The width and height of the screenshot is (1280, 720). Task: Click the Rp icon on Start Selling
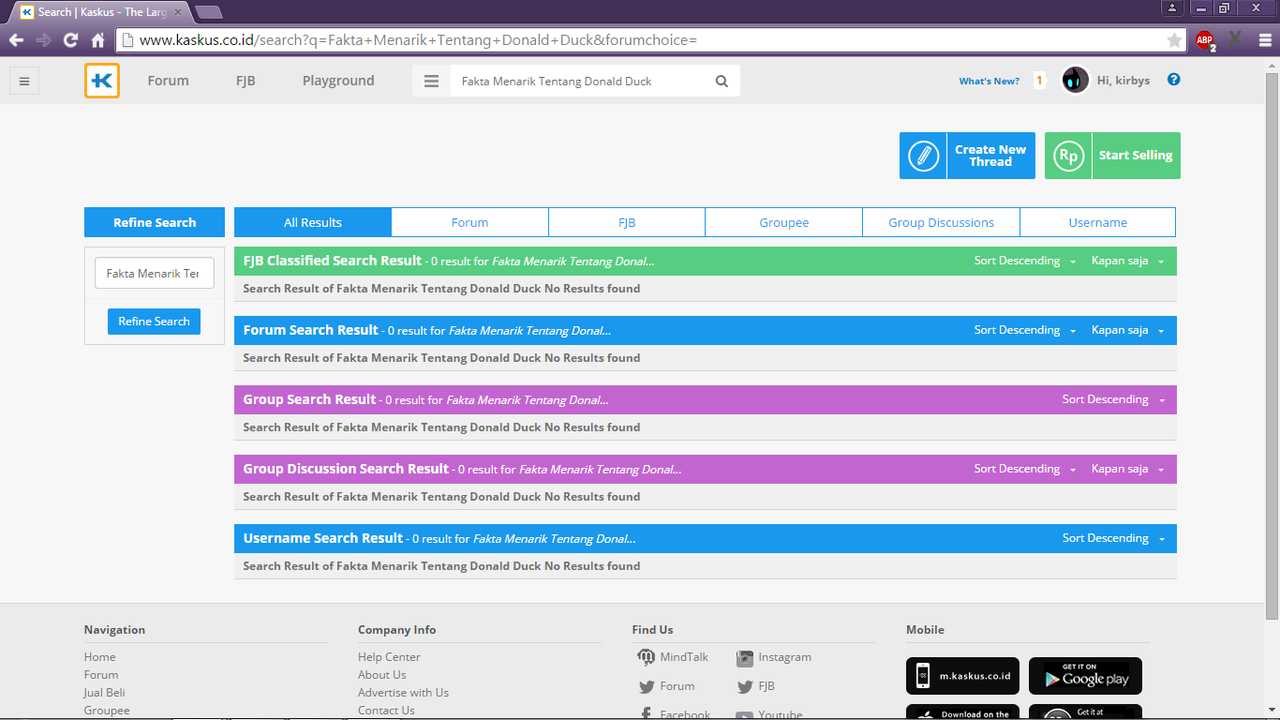(1069, 156)
